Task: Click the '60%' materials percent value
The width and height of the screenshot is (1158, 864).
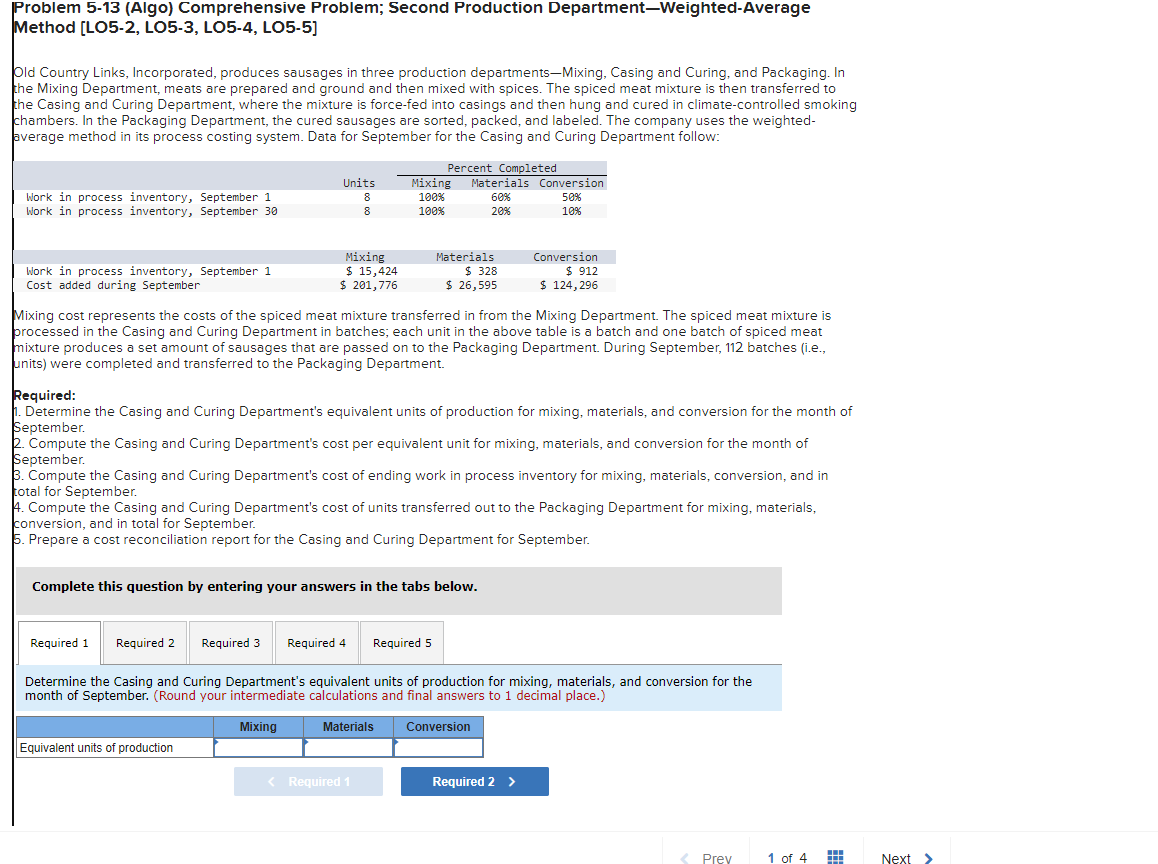Action: (x=501, y=197)
